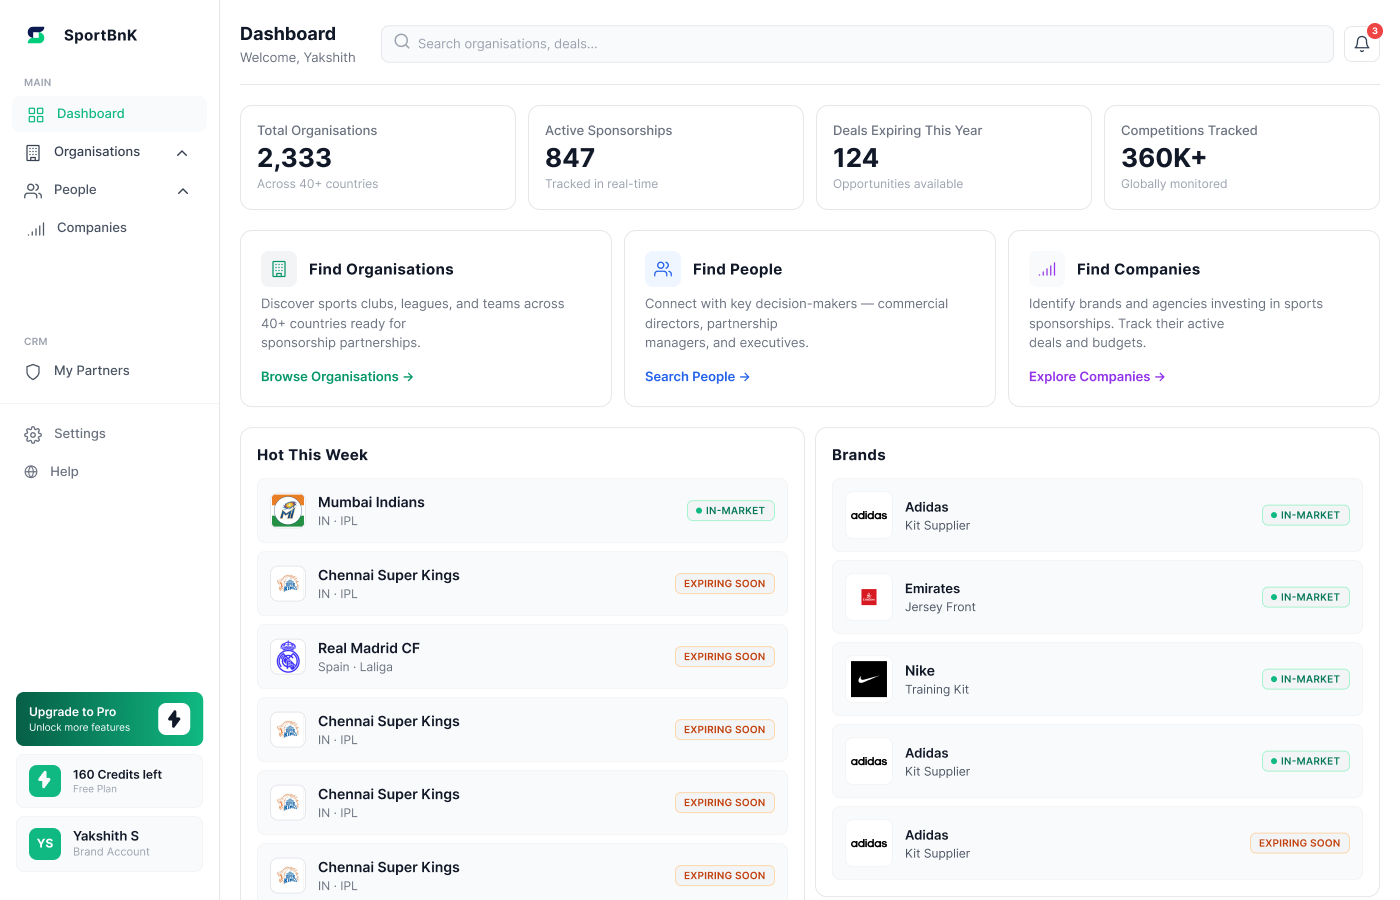
Task: Click the search magnifier icon
Action: [402, 42]
